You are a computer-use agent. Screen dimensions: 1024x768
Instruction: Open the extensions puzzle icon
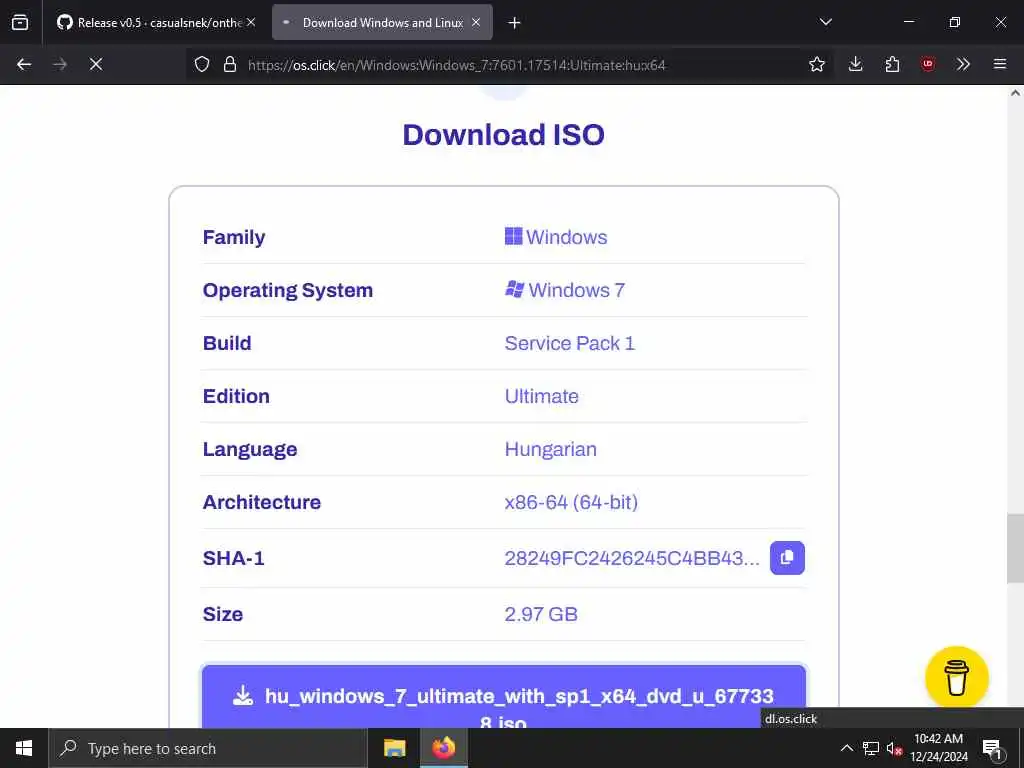point(892,64)
